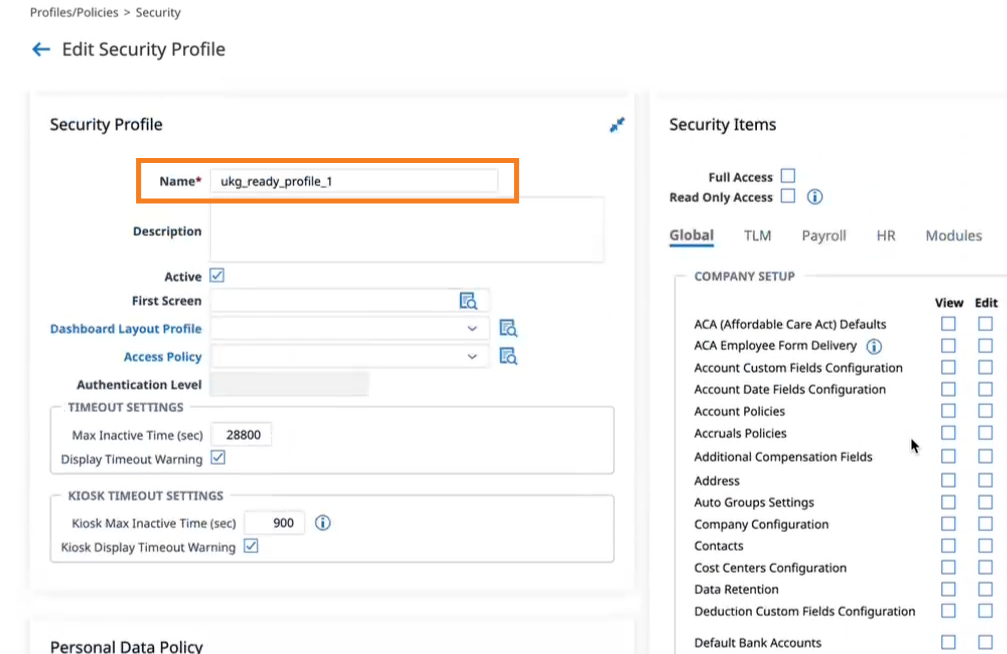Image resolution: width=1007 pixels, height=654 pixels.
Task: Check Edit for Auto Groups Settings
Action: [985, 502]
